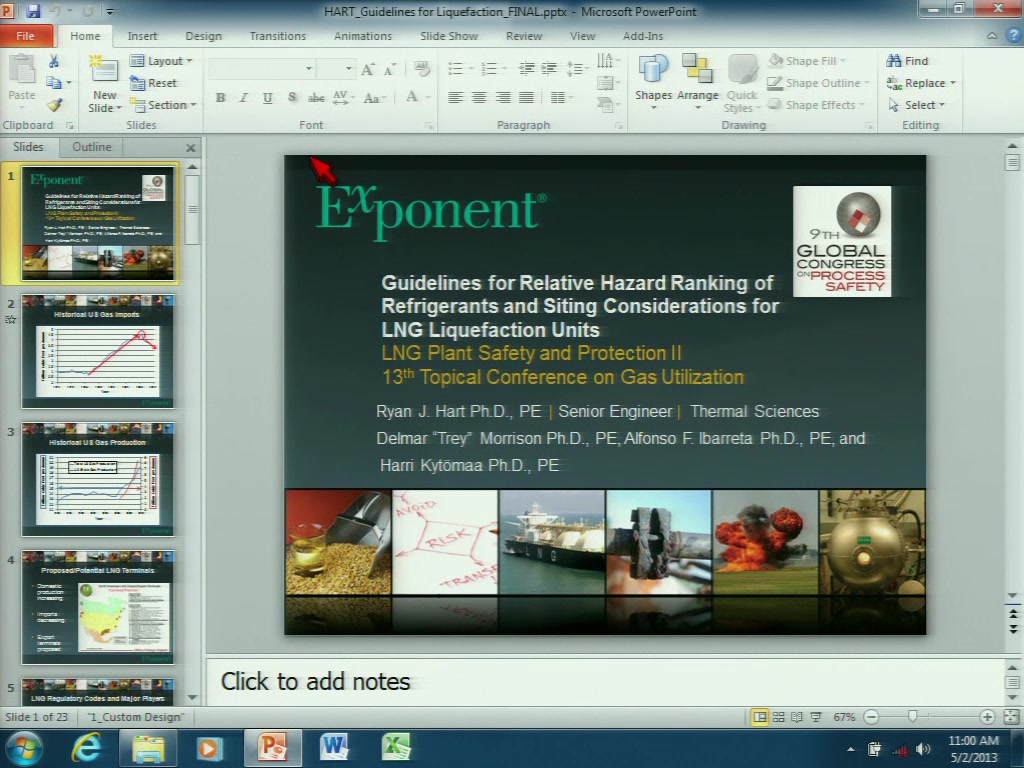Switch to the Design tab
Viewport: 1024px width, 768px height.
(x=203, y=36)
